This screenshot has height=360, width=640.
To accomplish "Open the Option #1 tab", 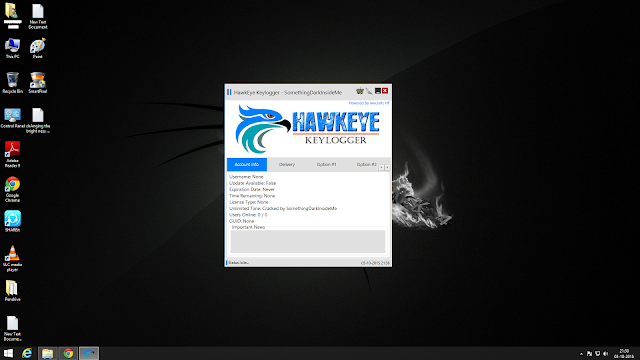I will pos(327,164).
